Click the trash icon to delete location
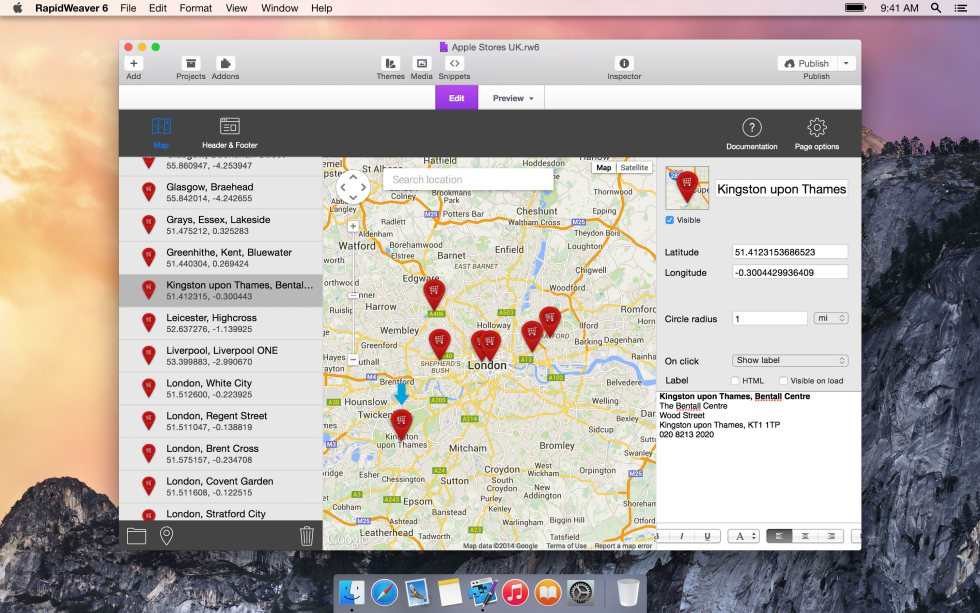This screenshot has height=613, width=980. [306, 536]
